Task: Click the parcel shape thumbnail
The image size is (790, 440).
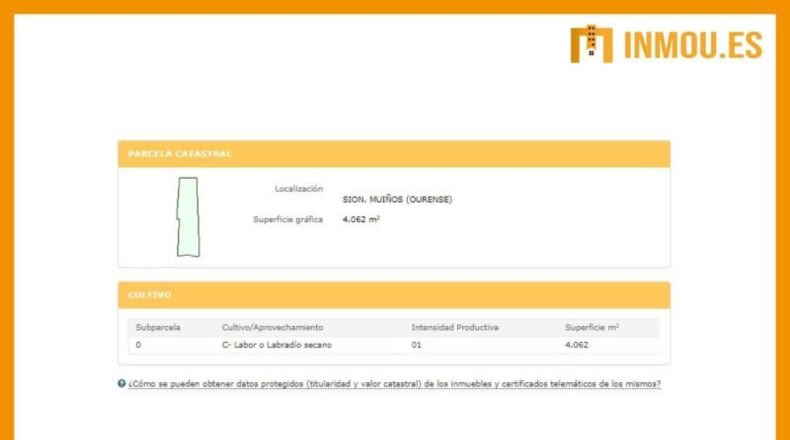Action: (x=188, y=217)
